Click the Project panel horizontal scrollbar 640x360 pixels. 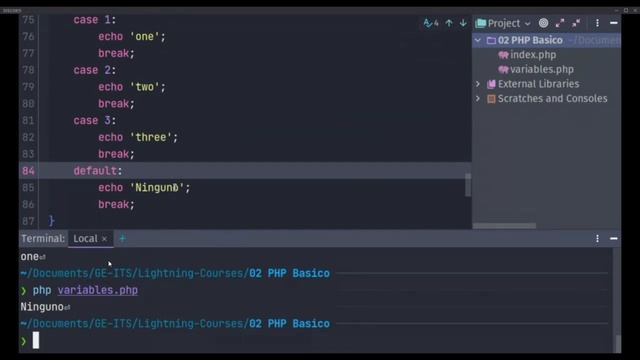[x=504, y=226]
